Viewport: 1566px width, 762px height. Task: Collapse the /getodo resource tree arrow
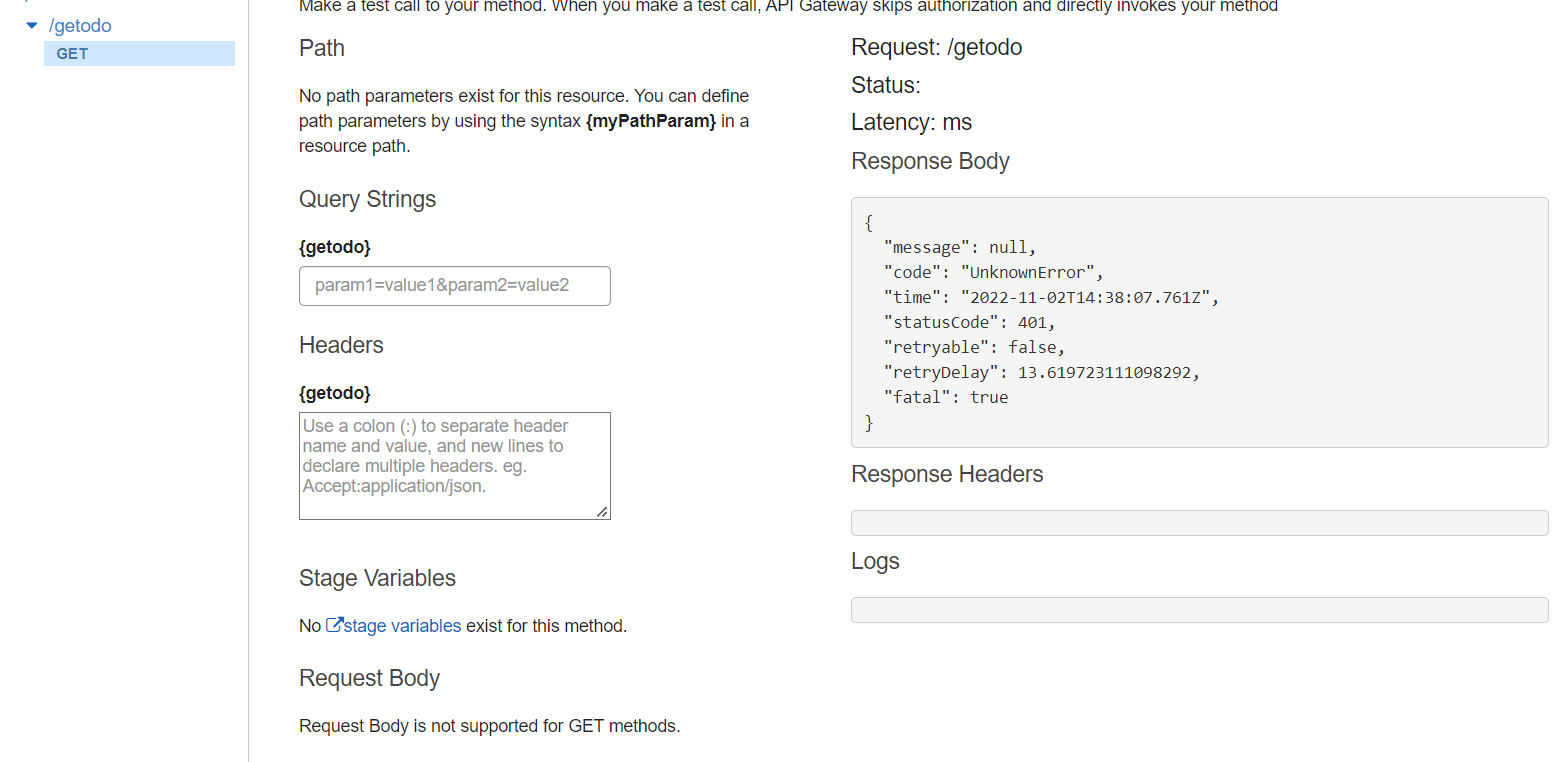pos(32,25)
